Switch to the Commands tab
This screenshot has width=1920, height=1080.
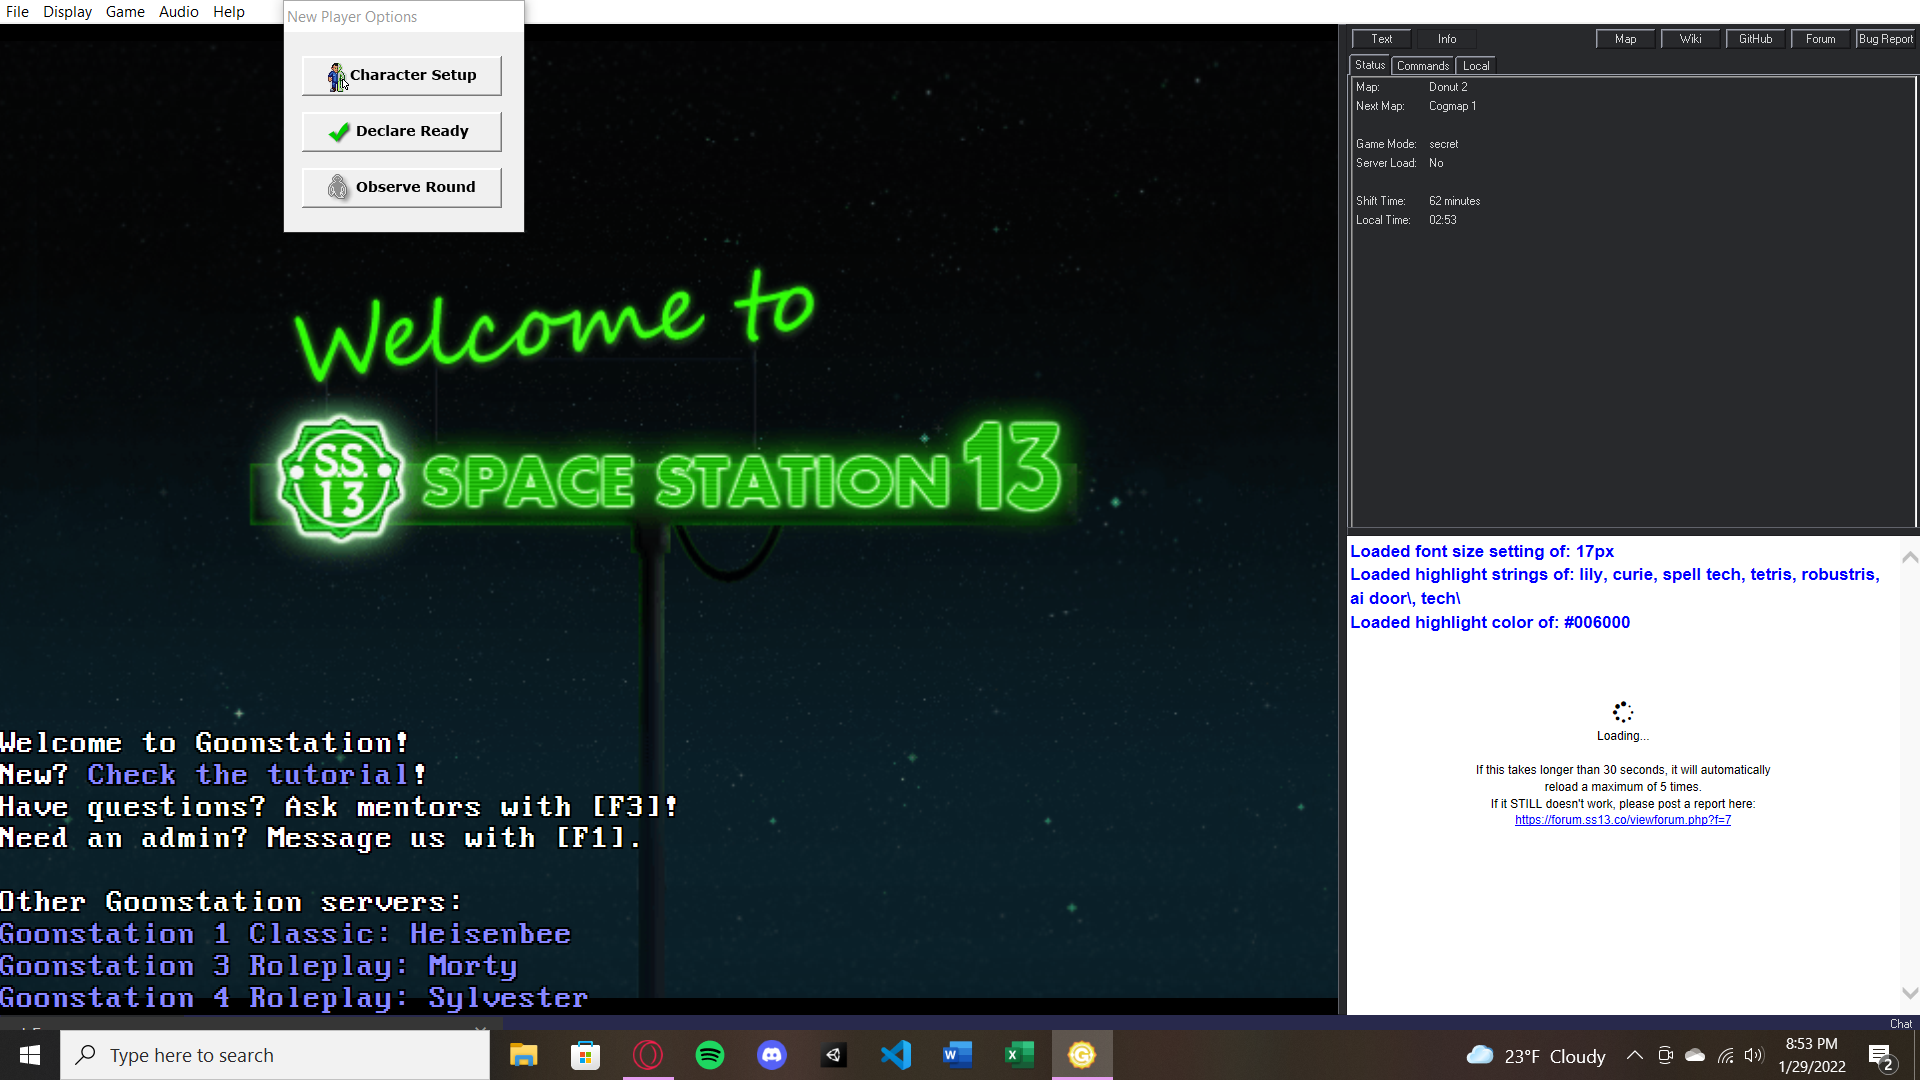pos(1423,64)
